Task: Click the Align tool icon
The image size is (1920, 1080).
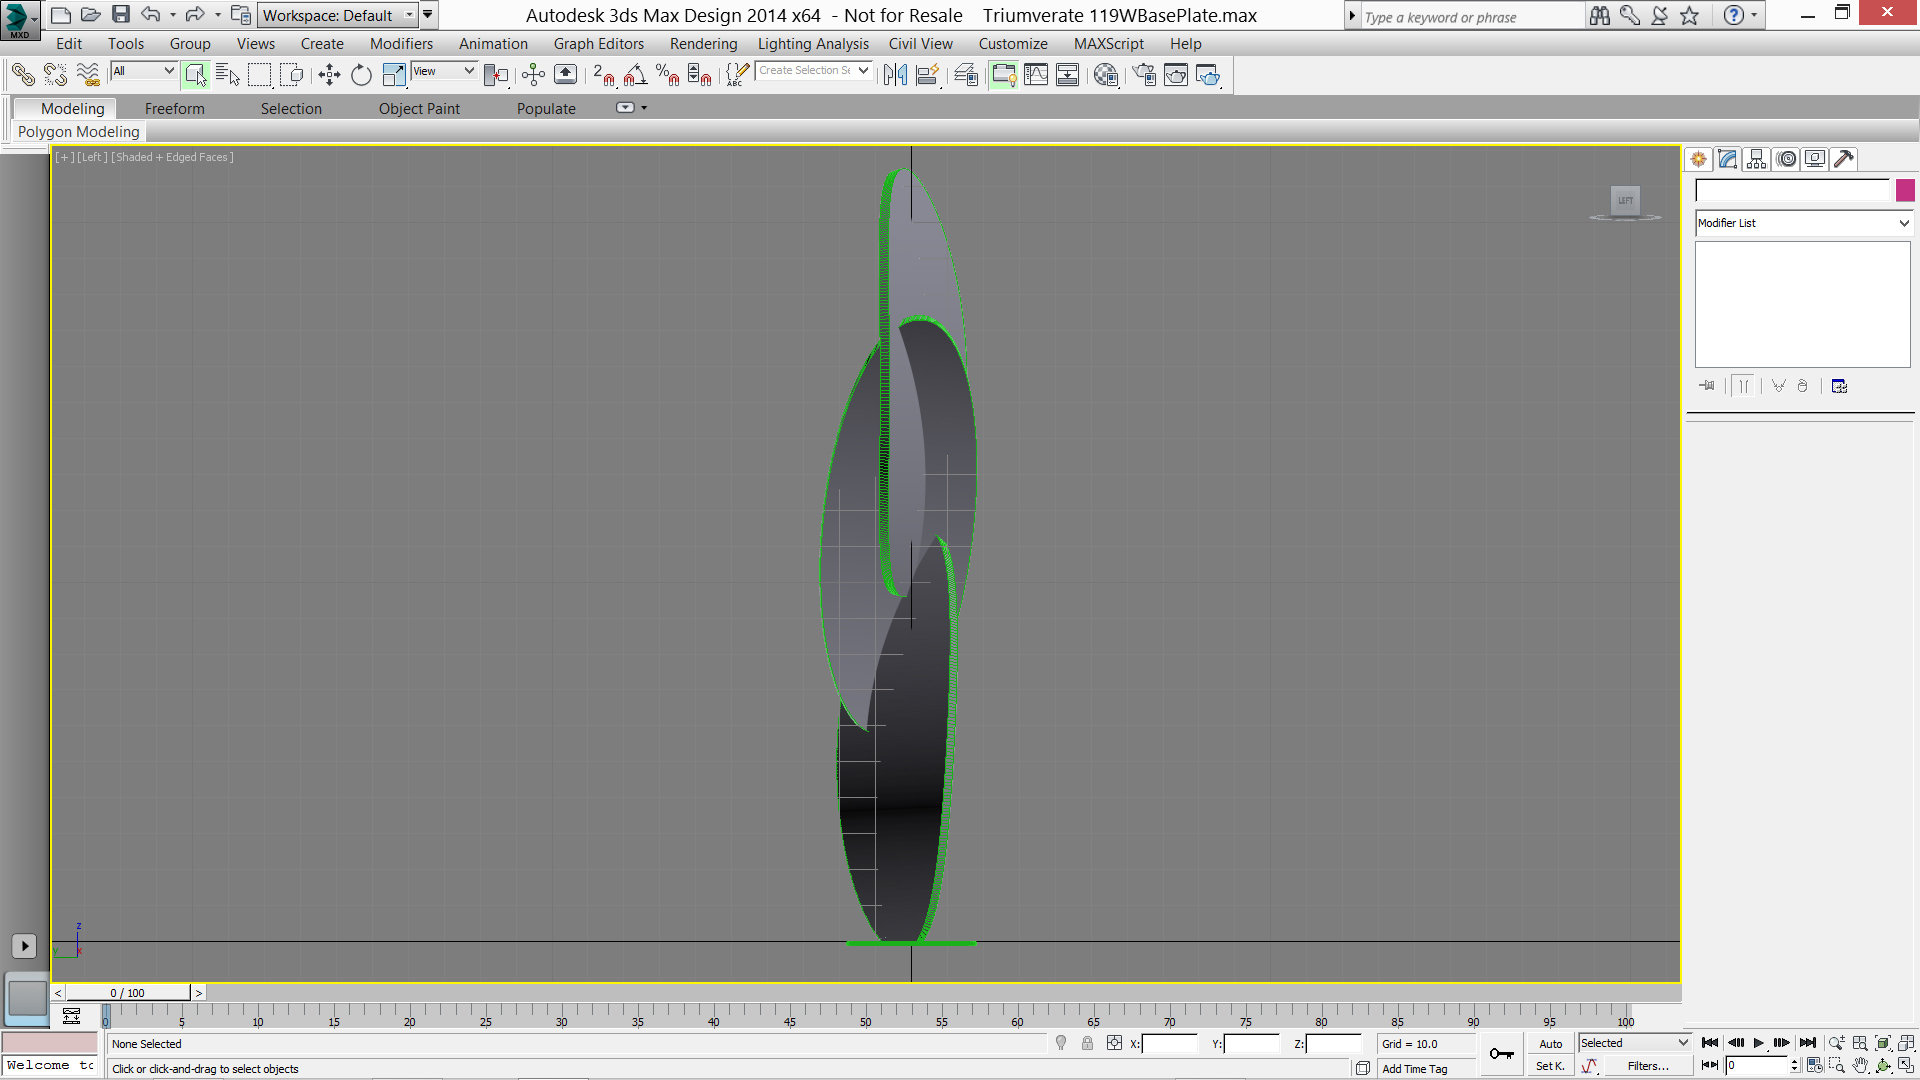Action: (x=927, y=75)
